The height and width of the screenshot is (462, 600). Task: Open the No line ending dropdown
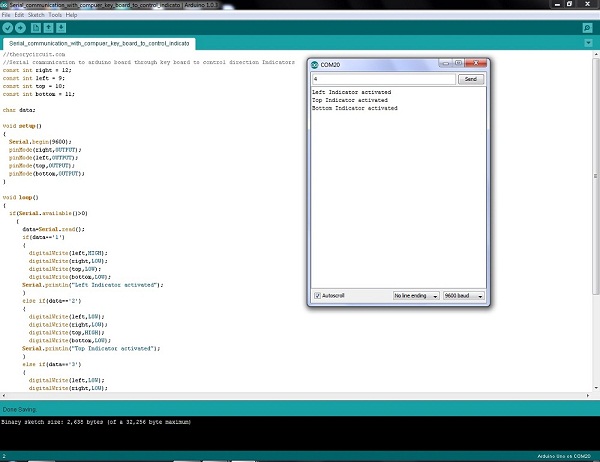[x=416, y=296]
